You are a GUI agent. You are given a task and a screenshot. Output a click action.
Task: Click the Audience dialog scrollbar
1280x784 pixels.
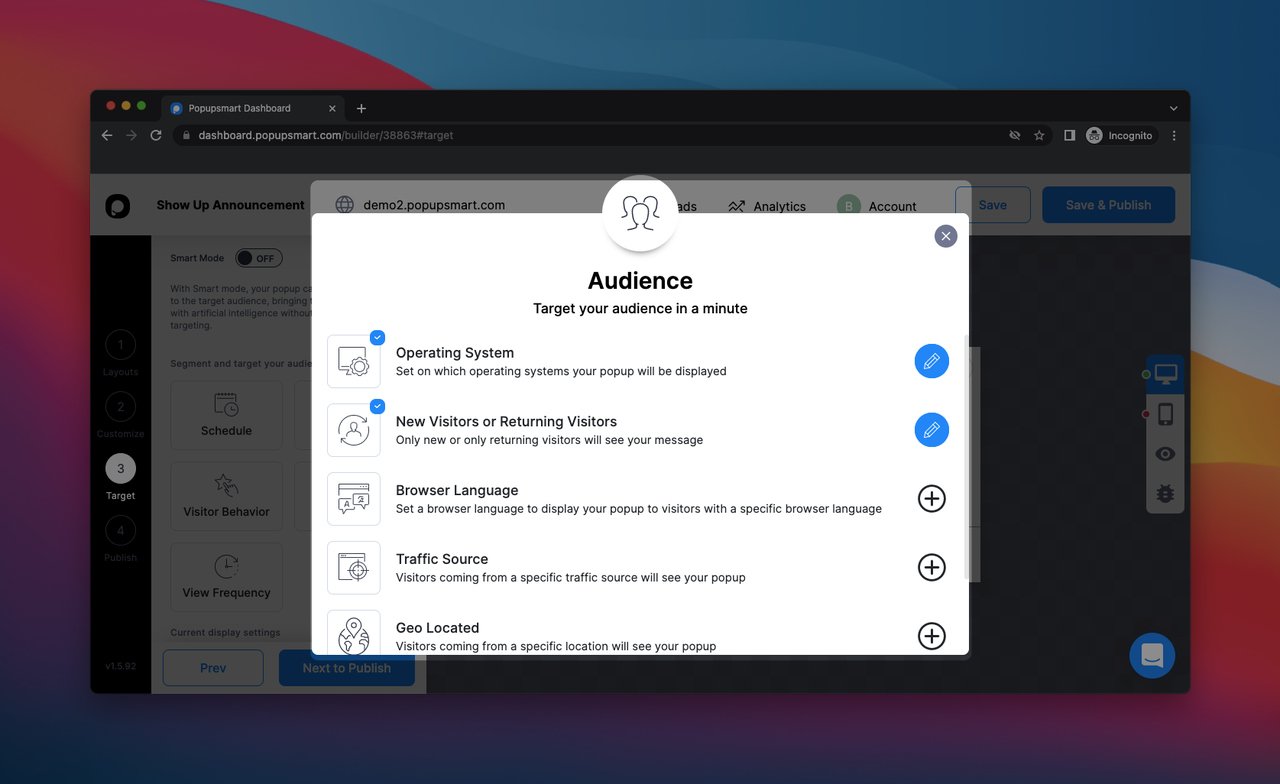pyautogui.click(x=965, y=457)
